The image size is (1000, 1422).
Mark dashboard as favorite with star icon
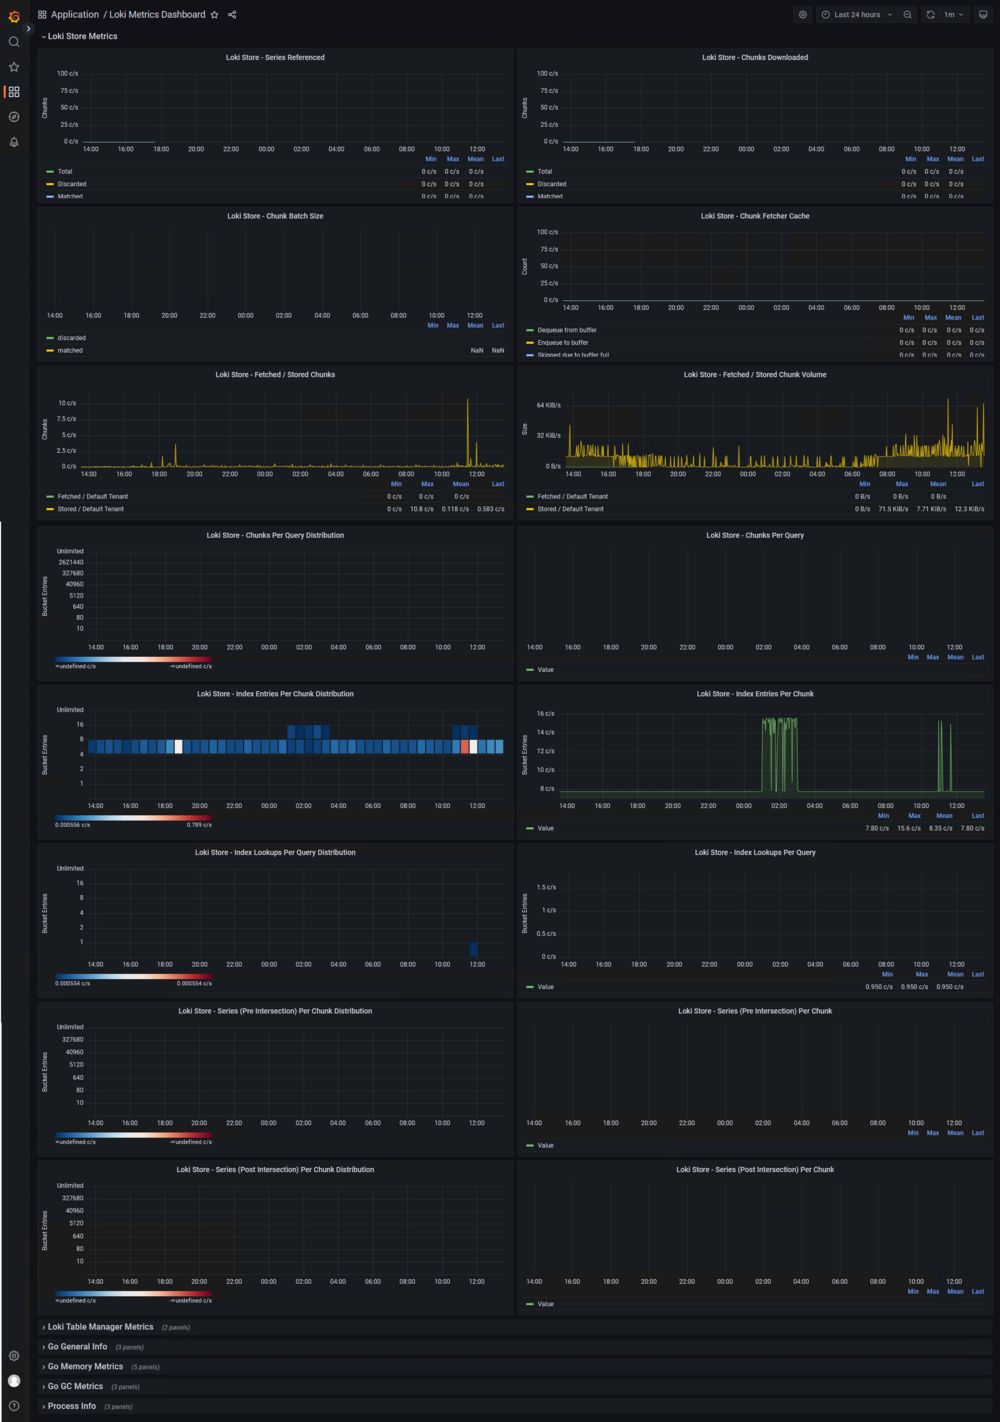(214, 15)
